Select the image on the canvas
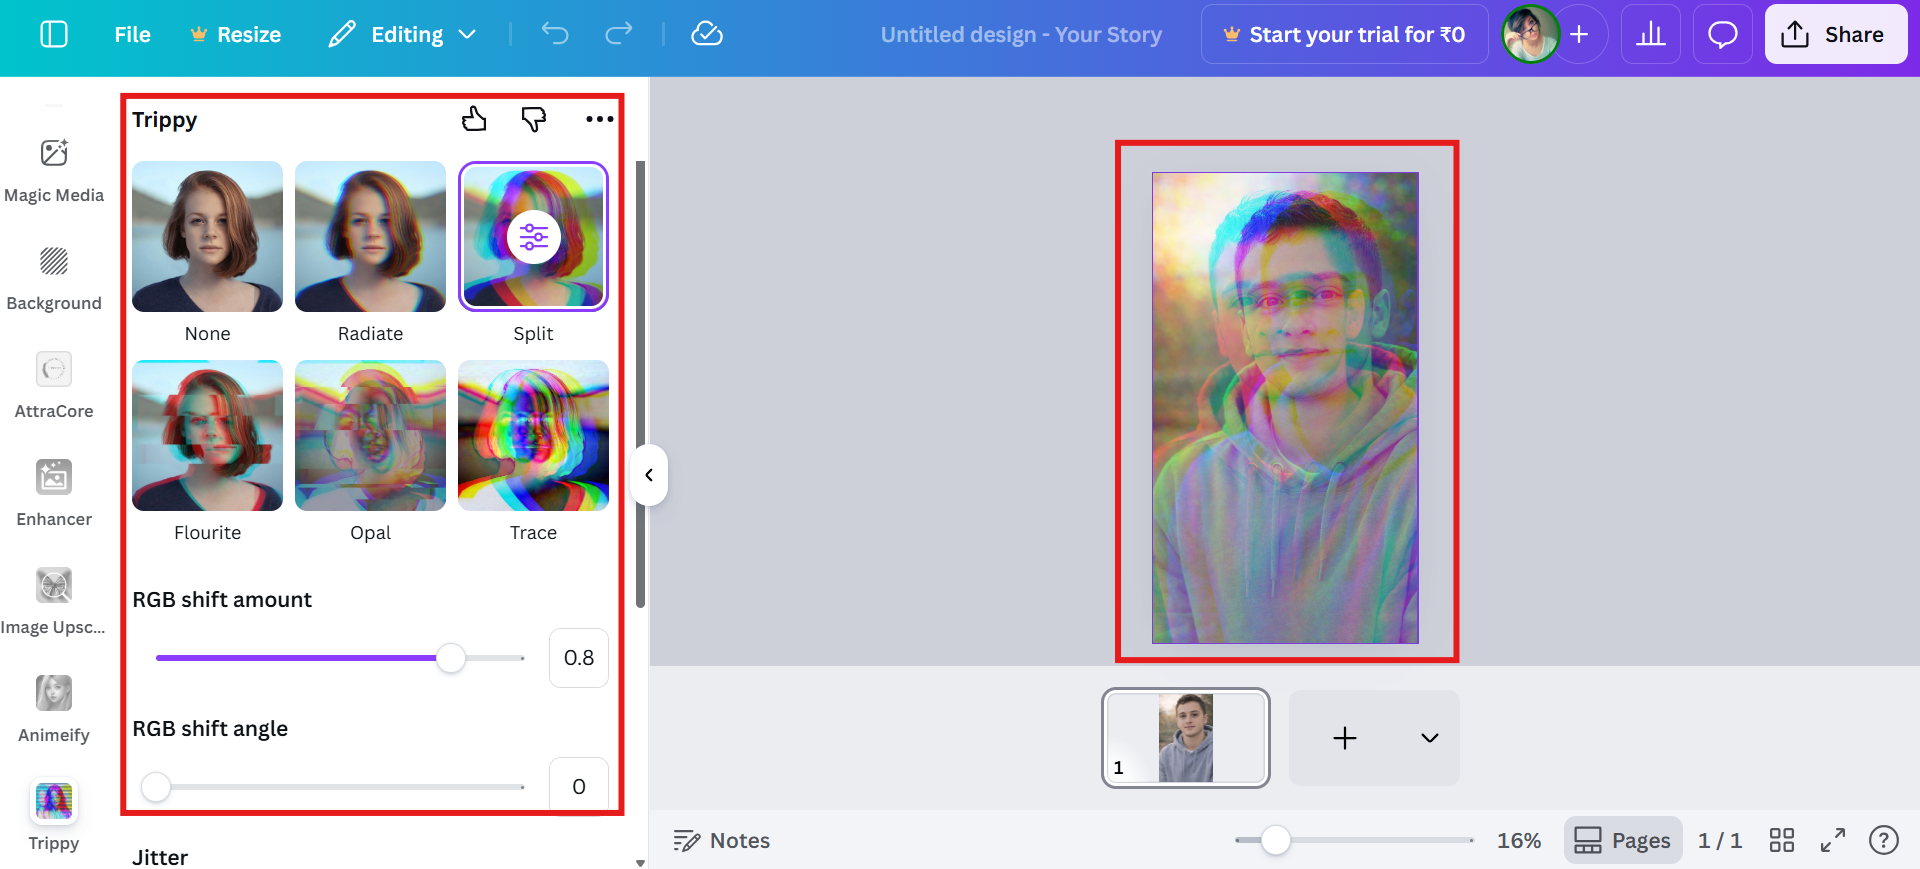This screenshot has width=1920, height=869. pyautogui.click(x=1285, y=408)
